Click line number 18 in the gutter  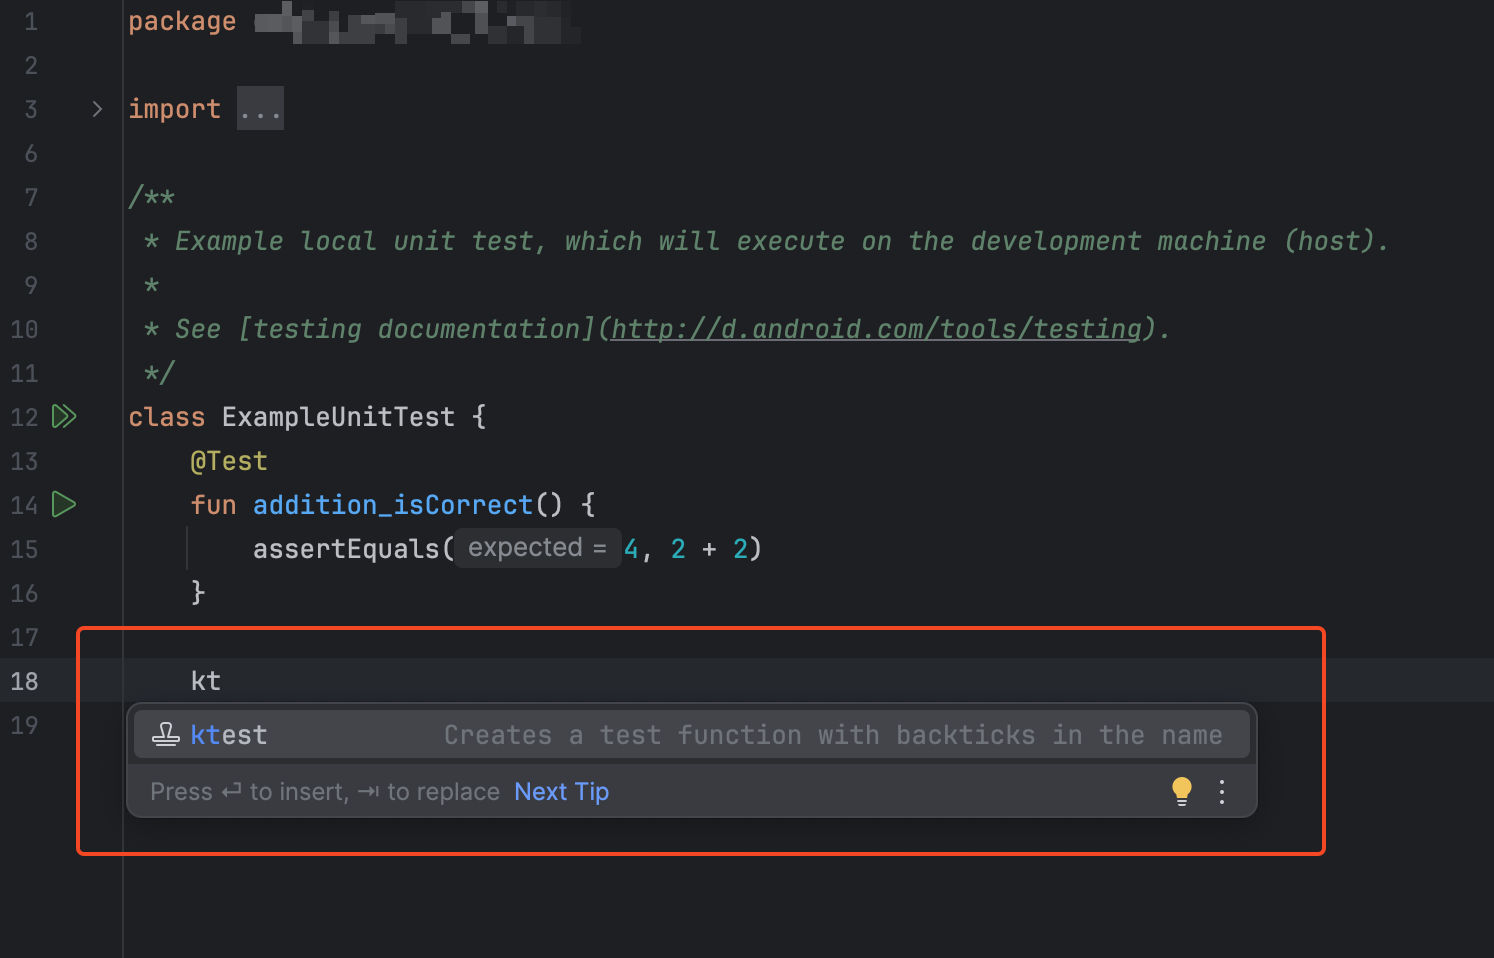(x=24, y=681)
